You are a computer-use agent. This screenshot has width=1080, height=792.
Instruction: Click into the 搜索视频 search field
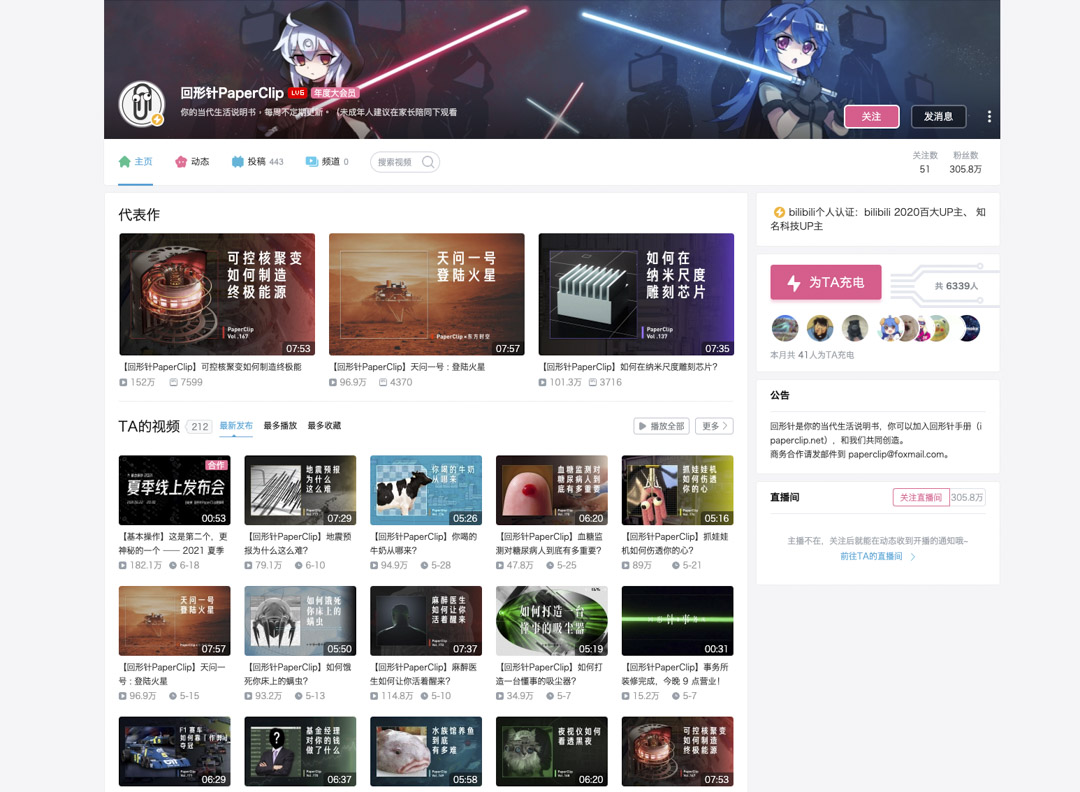coord(405,162)
